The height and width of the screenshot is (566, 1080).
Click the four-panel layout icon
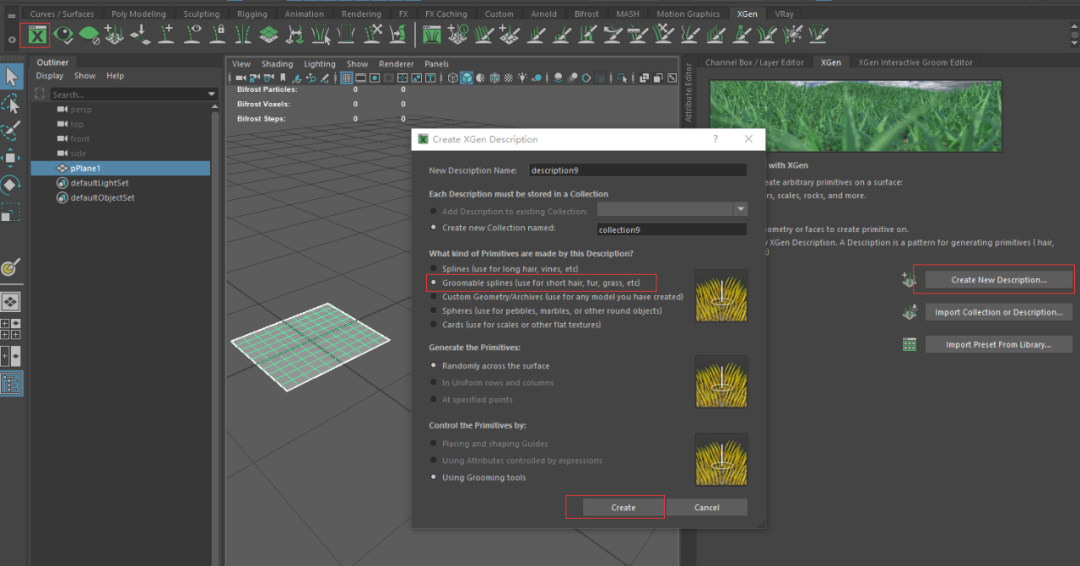point(11,328)
